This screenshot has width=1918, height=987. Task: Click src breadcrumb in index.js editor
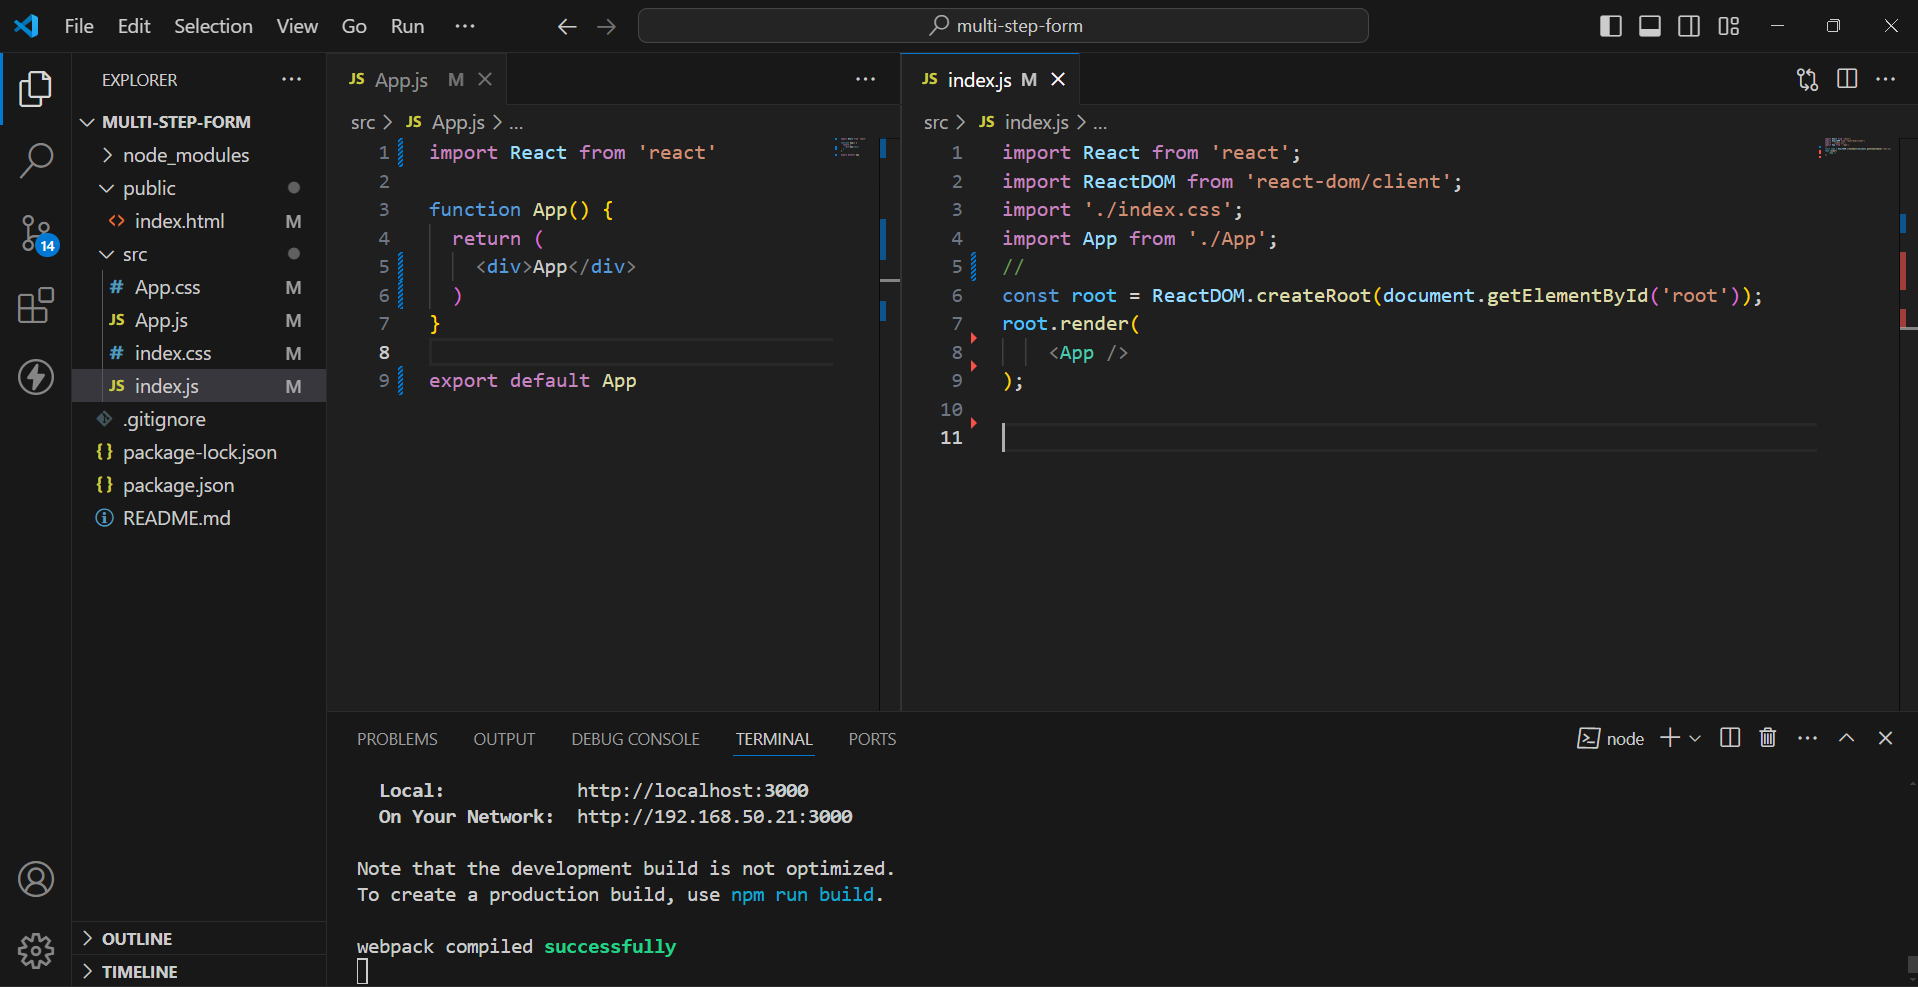[x=936, y=122]
